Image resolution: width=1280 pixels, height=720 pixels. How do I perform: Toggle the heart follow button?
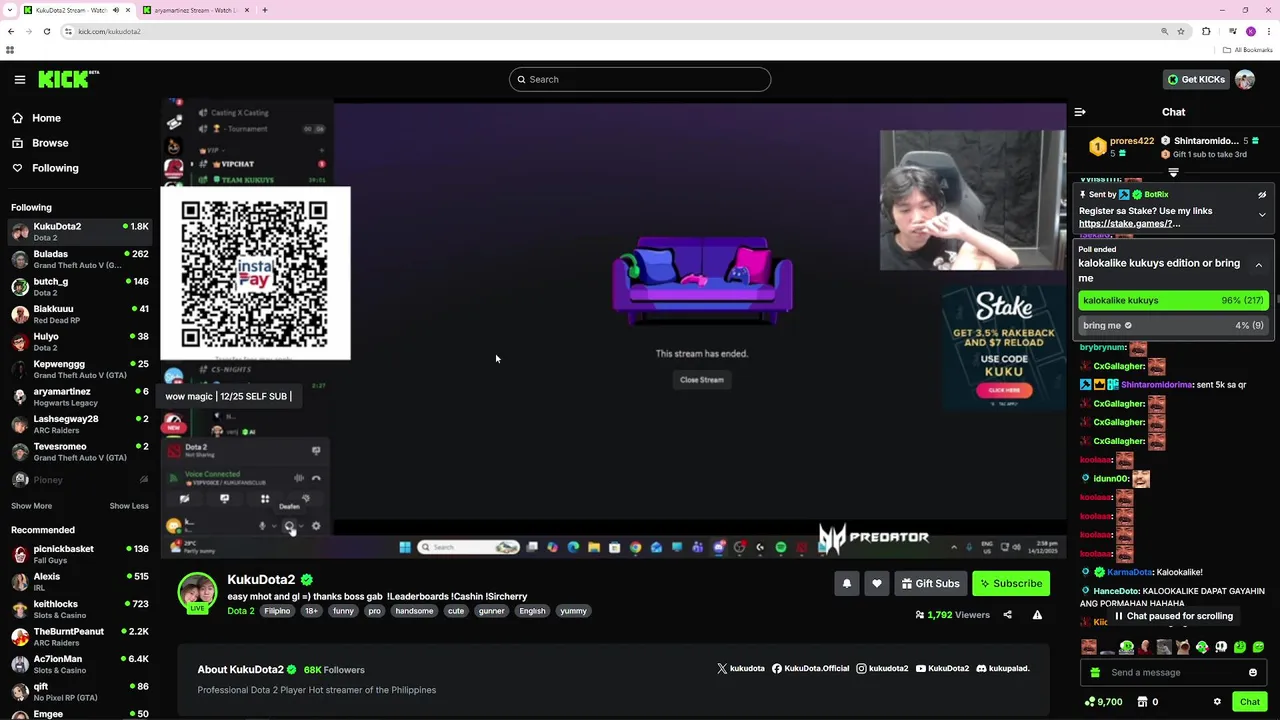[x=877, y=584]
